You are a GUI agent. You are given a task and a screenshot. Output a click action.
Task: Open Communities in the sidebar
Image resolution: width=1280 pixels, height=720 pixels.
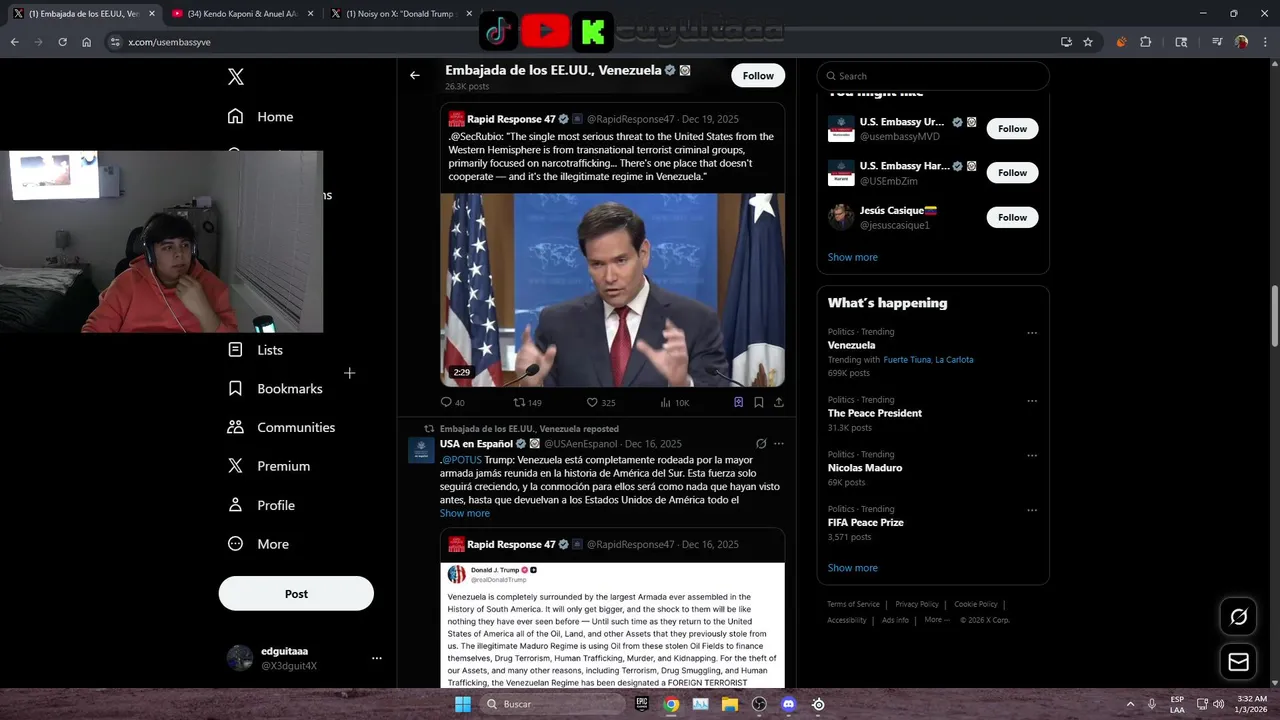281,427
